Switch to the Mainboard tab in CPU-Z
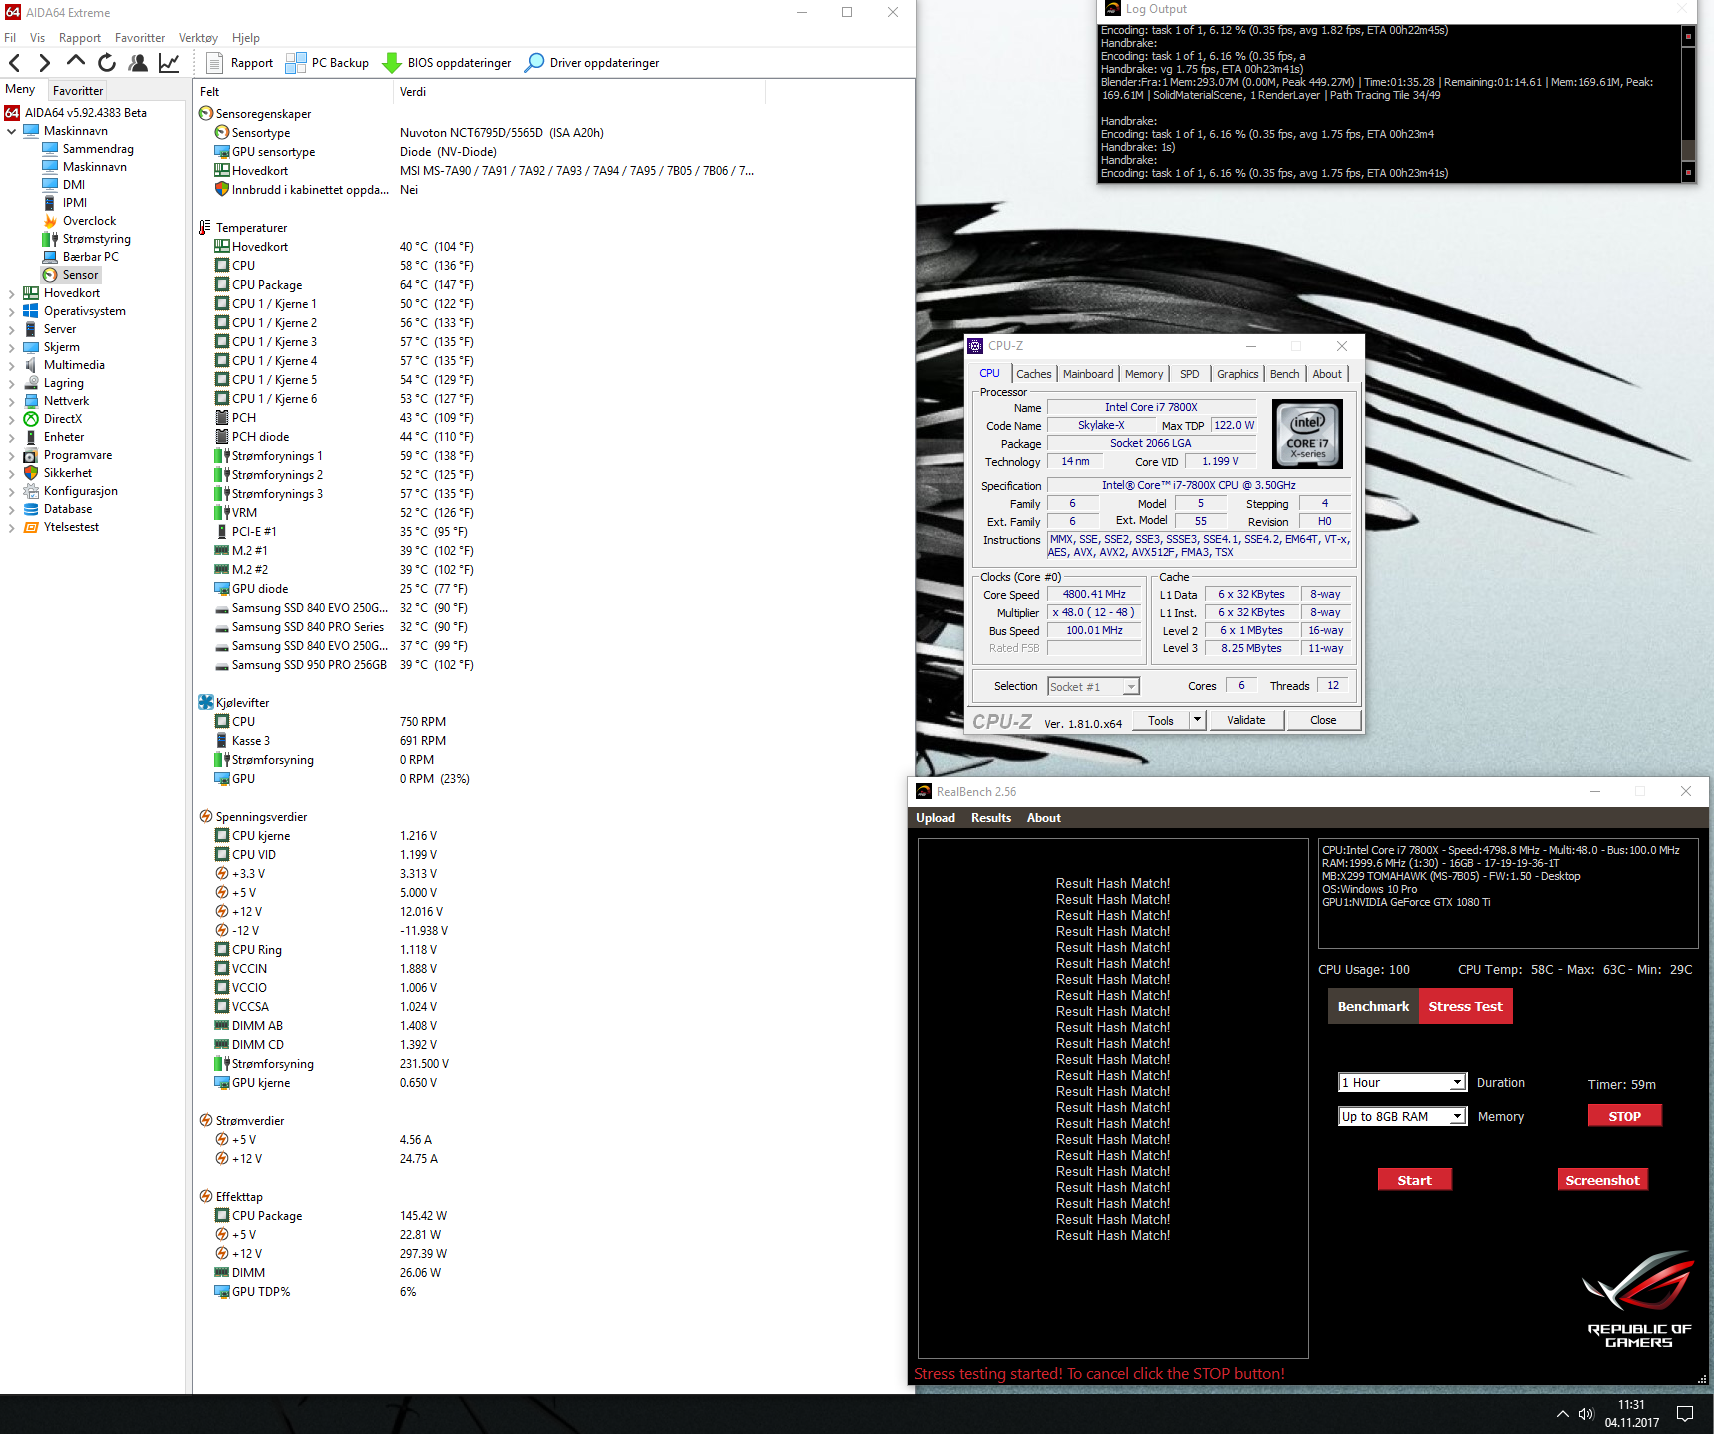1714x1434 pixels. [1088, 374]
